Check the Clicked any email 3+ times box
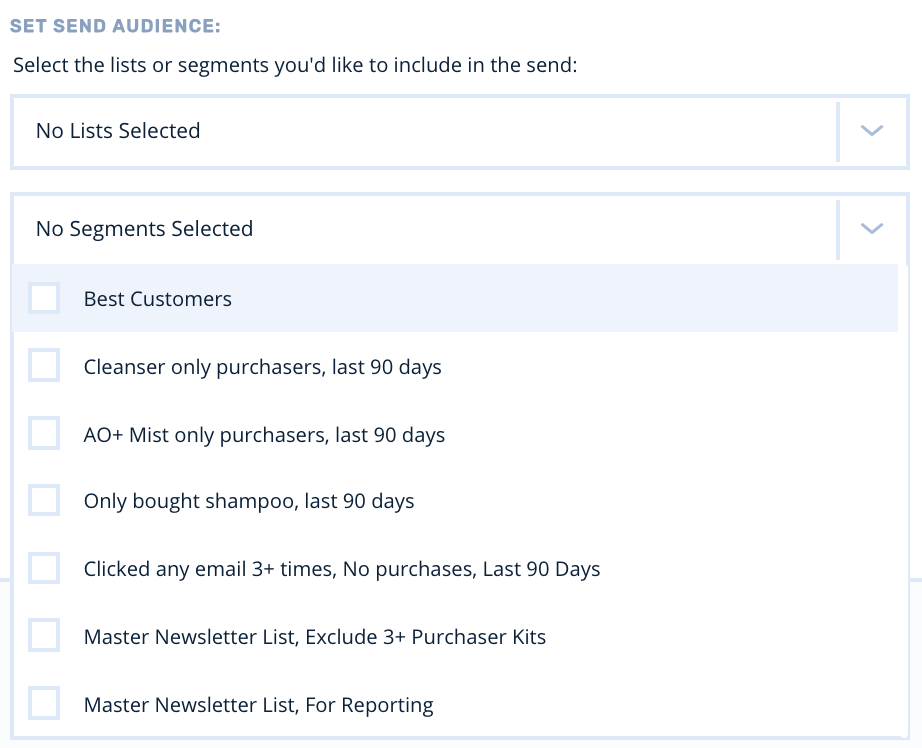The image size is (922, 748). click(44, 569)
